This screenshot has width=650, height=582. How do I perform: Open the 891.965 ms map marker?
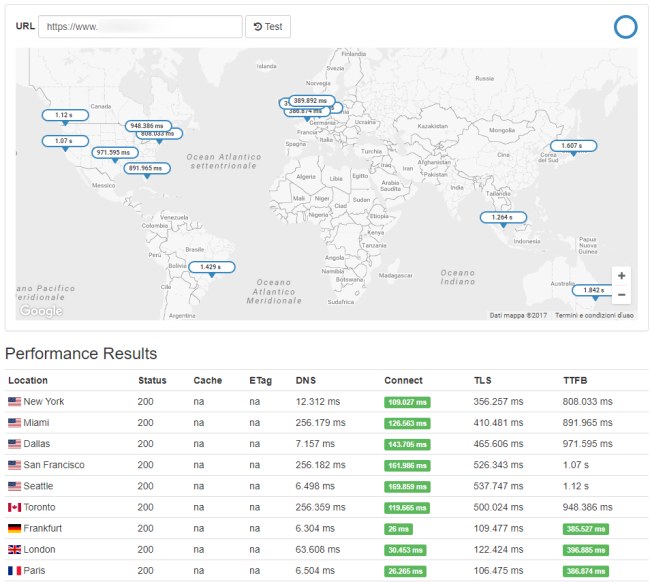pos(146,168)
